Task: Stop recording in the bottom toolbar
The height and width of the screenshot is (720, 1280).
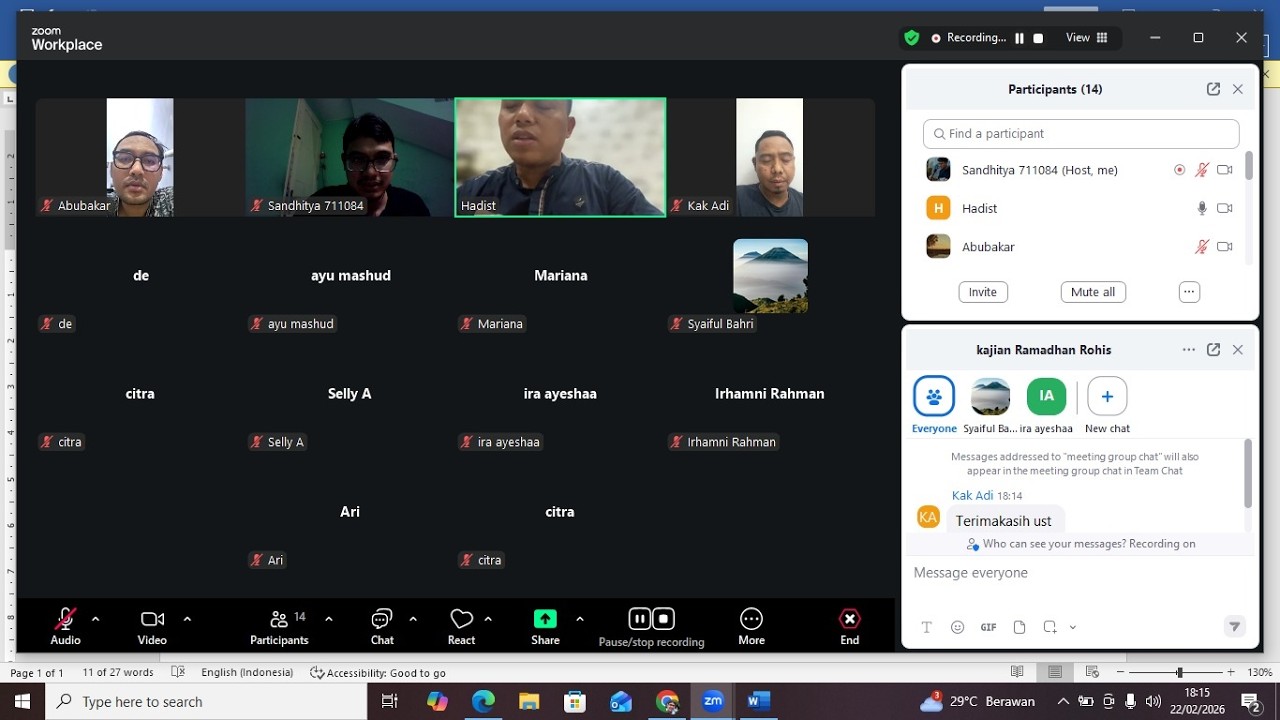Action: point(663,619)
